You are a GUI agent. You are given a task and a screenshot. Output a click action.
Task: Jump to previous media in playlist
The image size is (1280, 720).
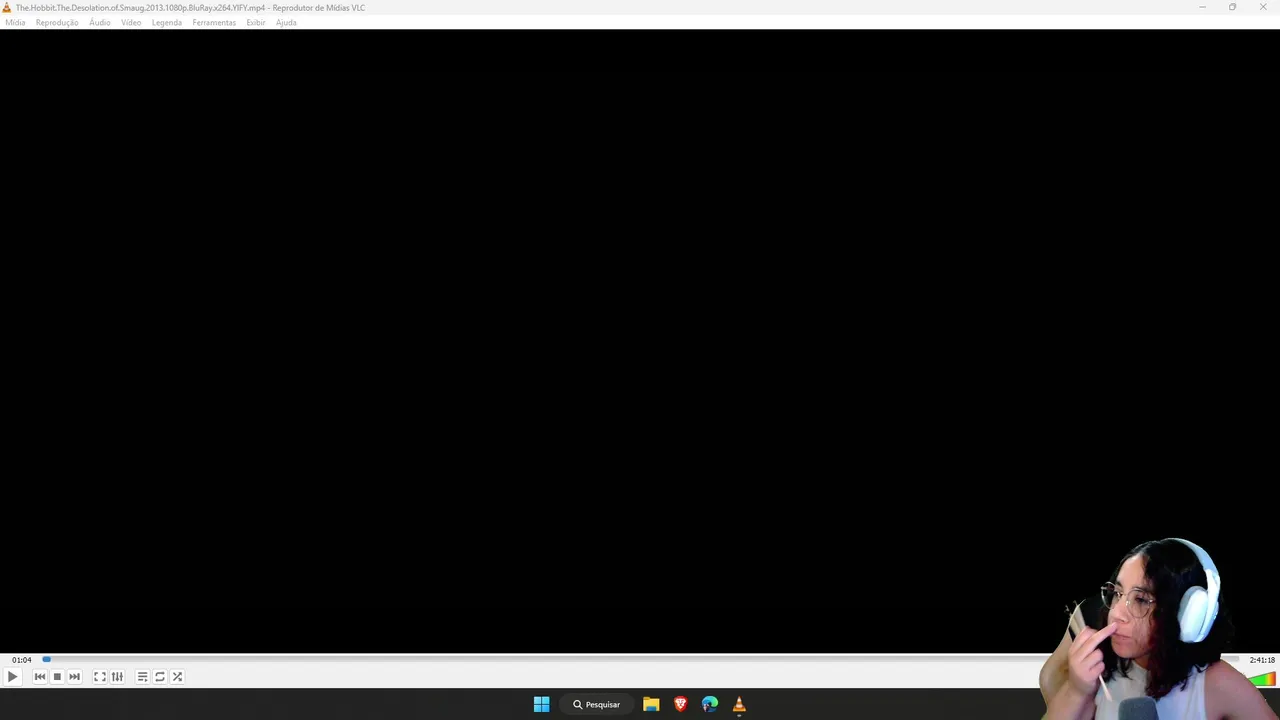pyautogui.click(x=40, y=677)
